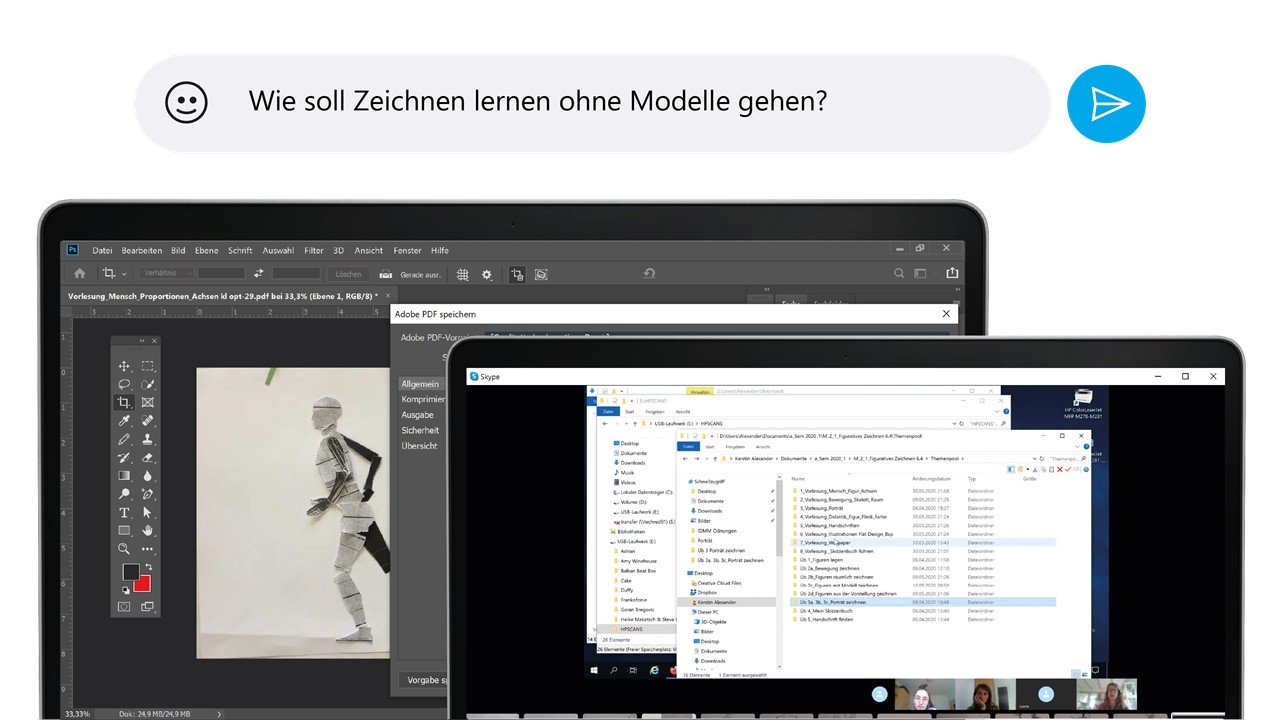The width and height of the screenshot is (1280, 720).
Task: Open the Verhältnis crop ratio dropdown
Action: pos(163,273)
